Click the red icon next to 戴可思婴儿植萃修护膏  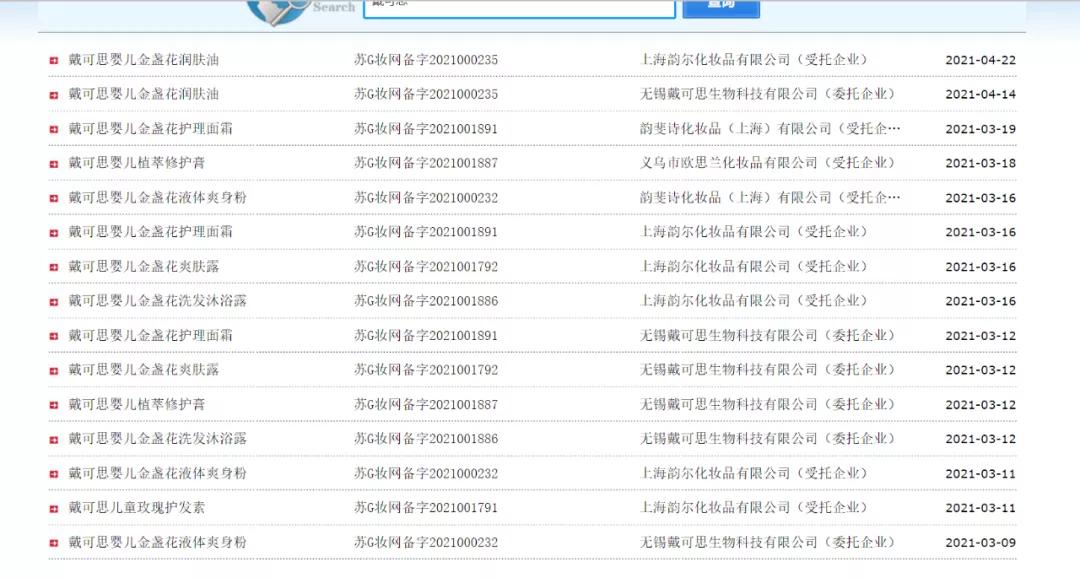click(53, 163)
